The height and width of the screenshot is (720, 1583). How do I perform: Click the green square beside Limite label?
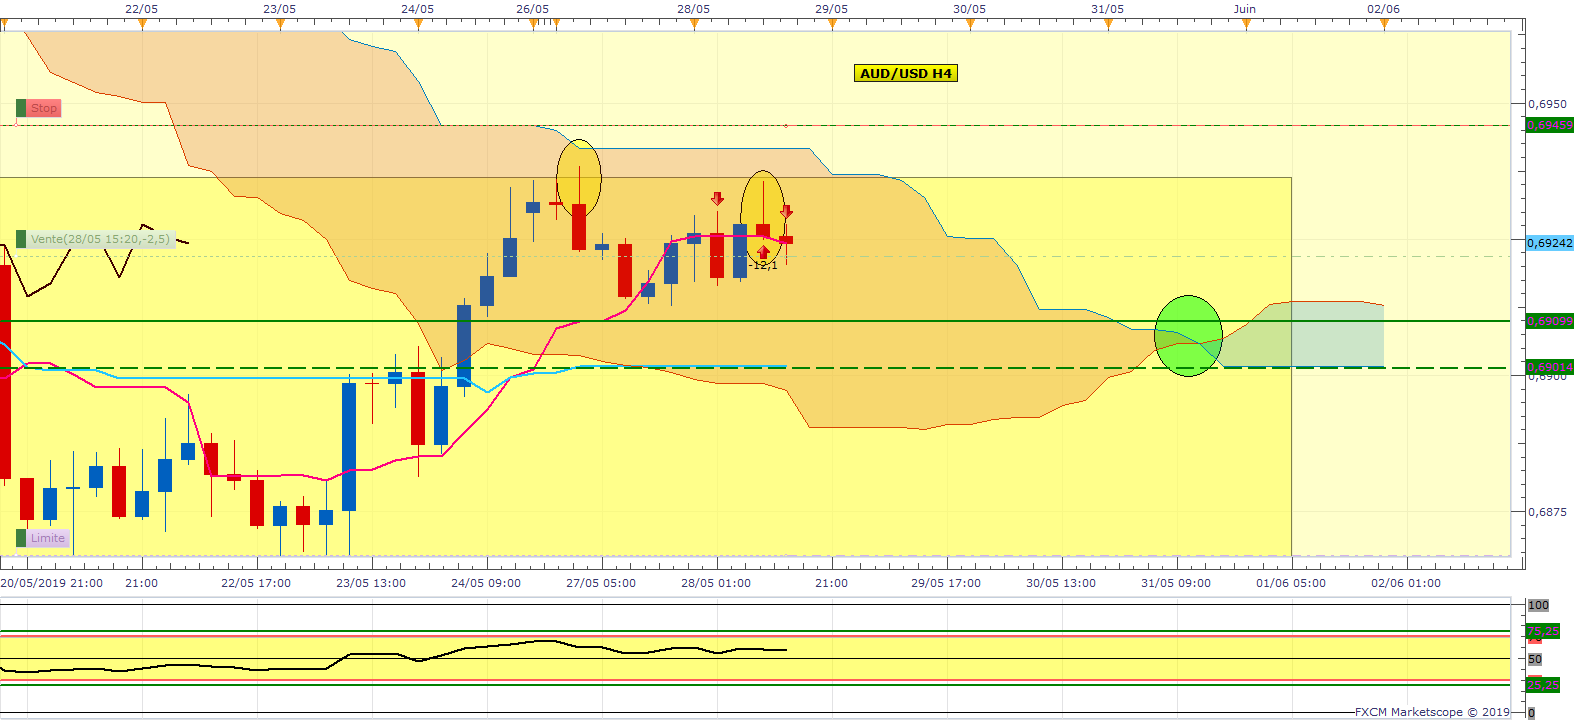21,538
